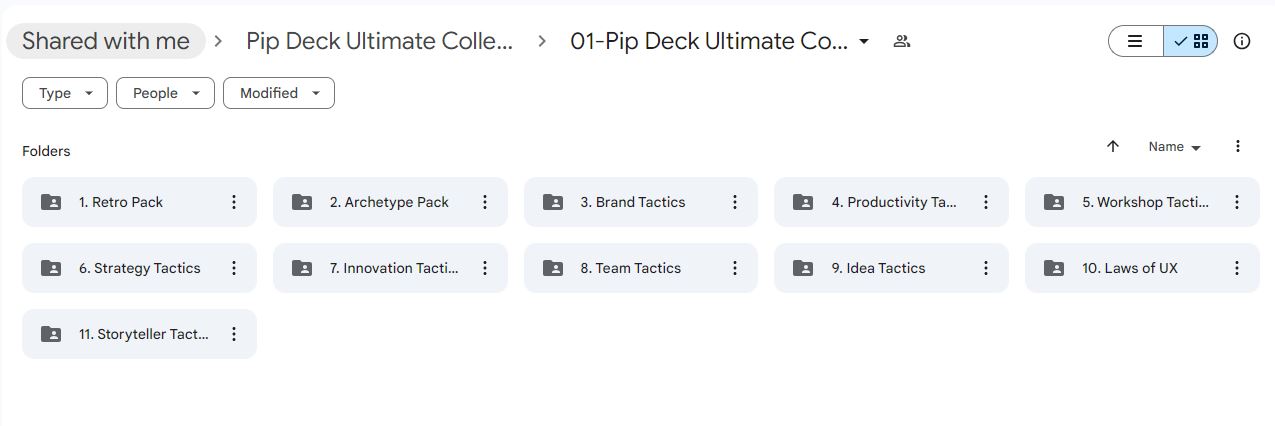Select the 6. Strategy Tactics folder

pos(139,268)
